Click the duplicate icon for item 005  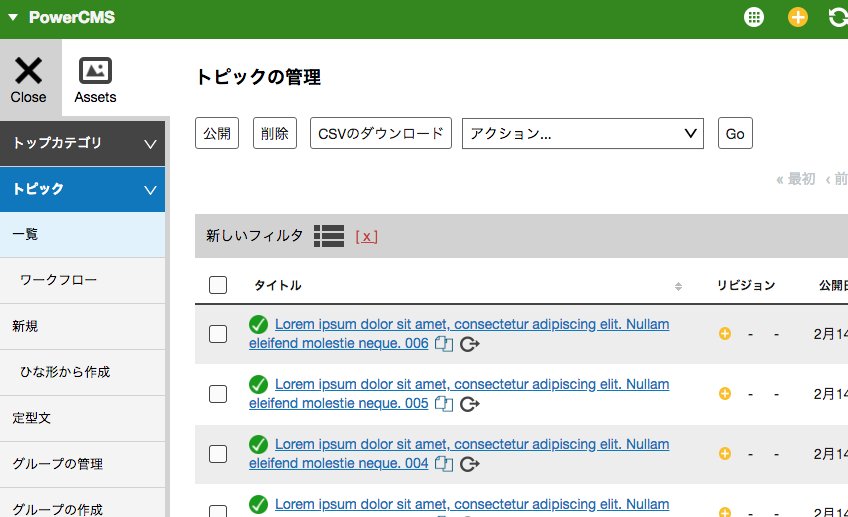tap(444, 404)
